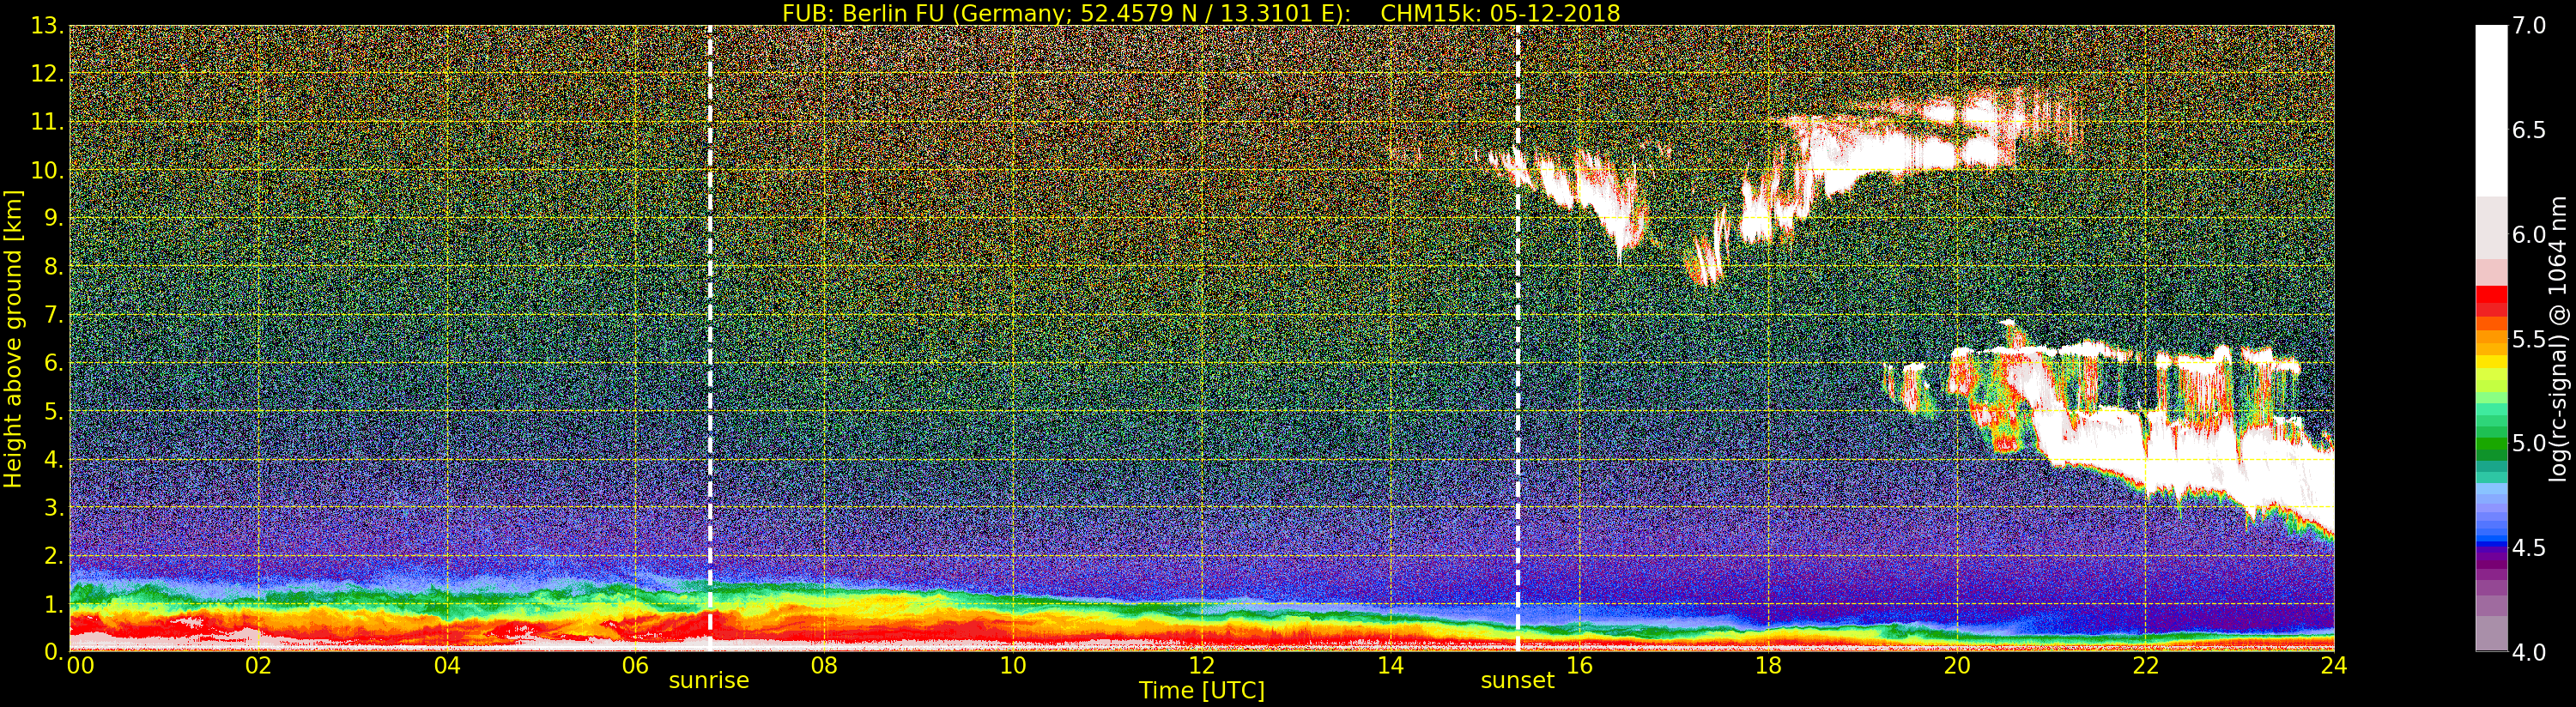Select the '7.' tick on the height axis
2576x707 pixels.
pos(53,315)
